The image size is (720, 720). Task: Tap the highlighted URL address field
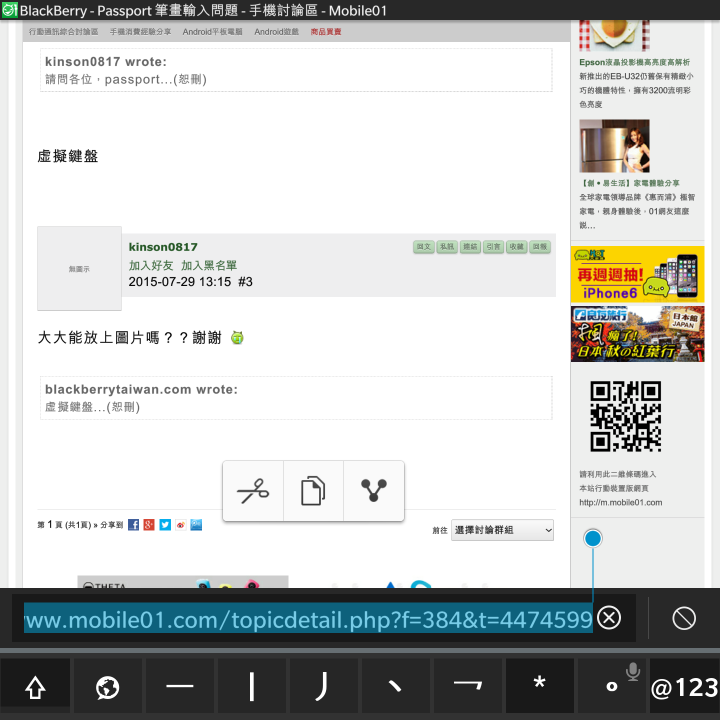(x=308, y=619)
